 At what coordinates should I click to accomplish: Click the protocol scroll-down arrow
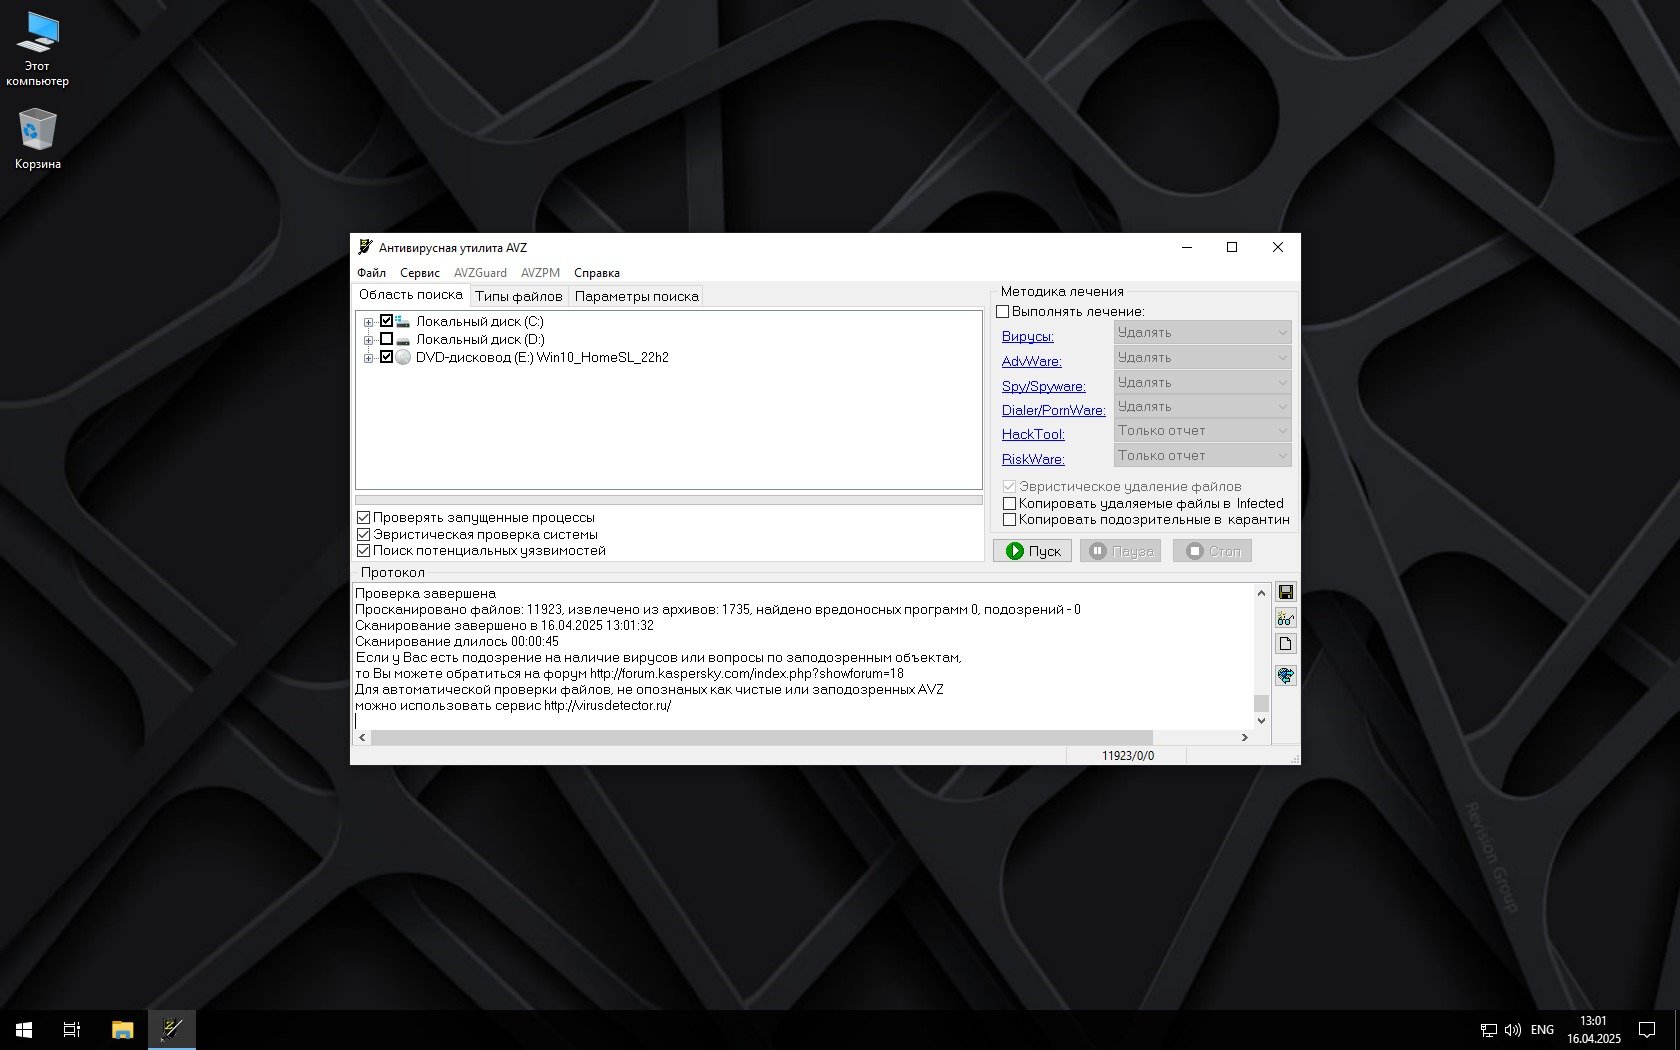pos(1261,720)
